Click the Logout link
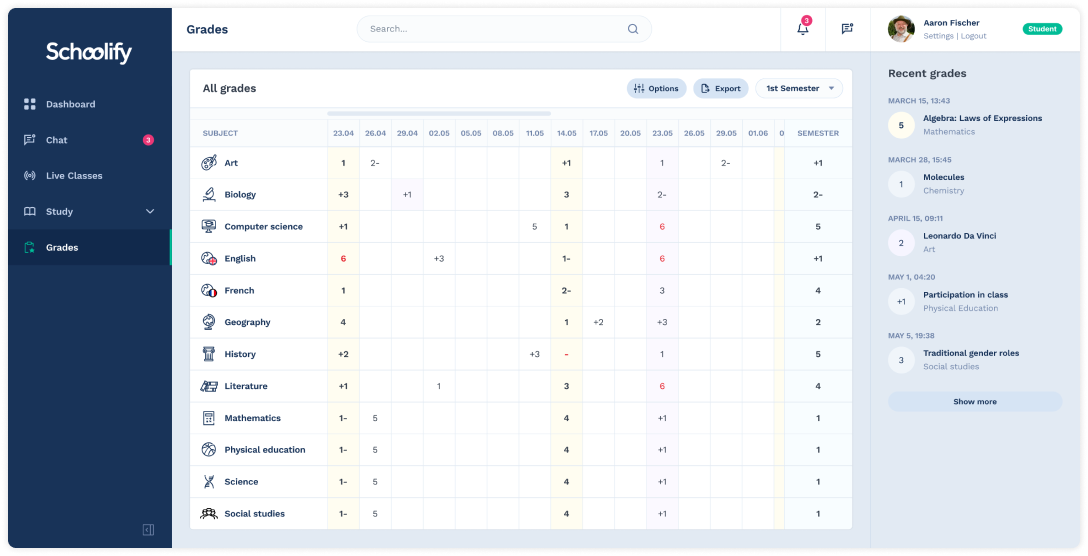This screenshot has width=1088, height=556. coord(974,36)
